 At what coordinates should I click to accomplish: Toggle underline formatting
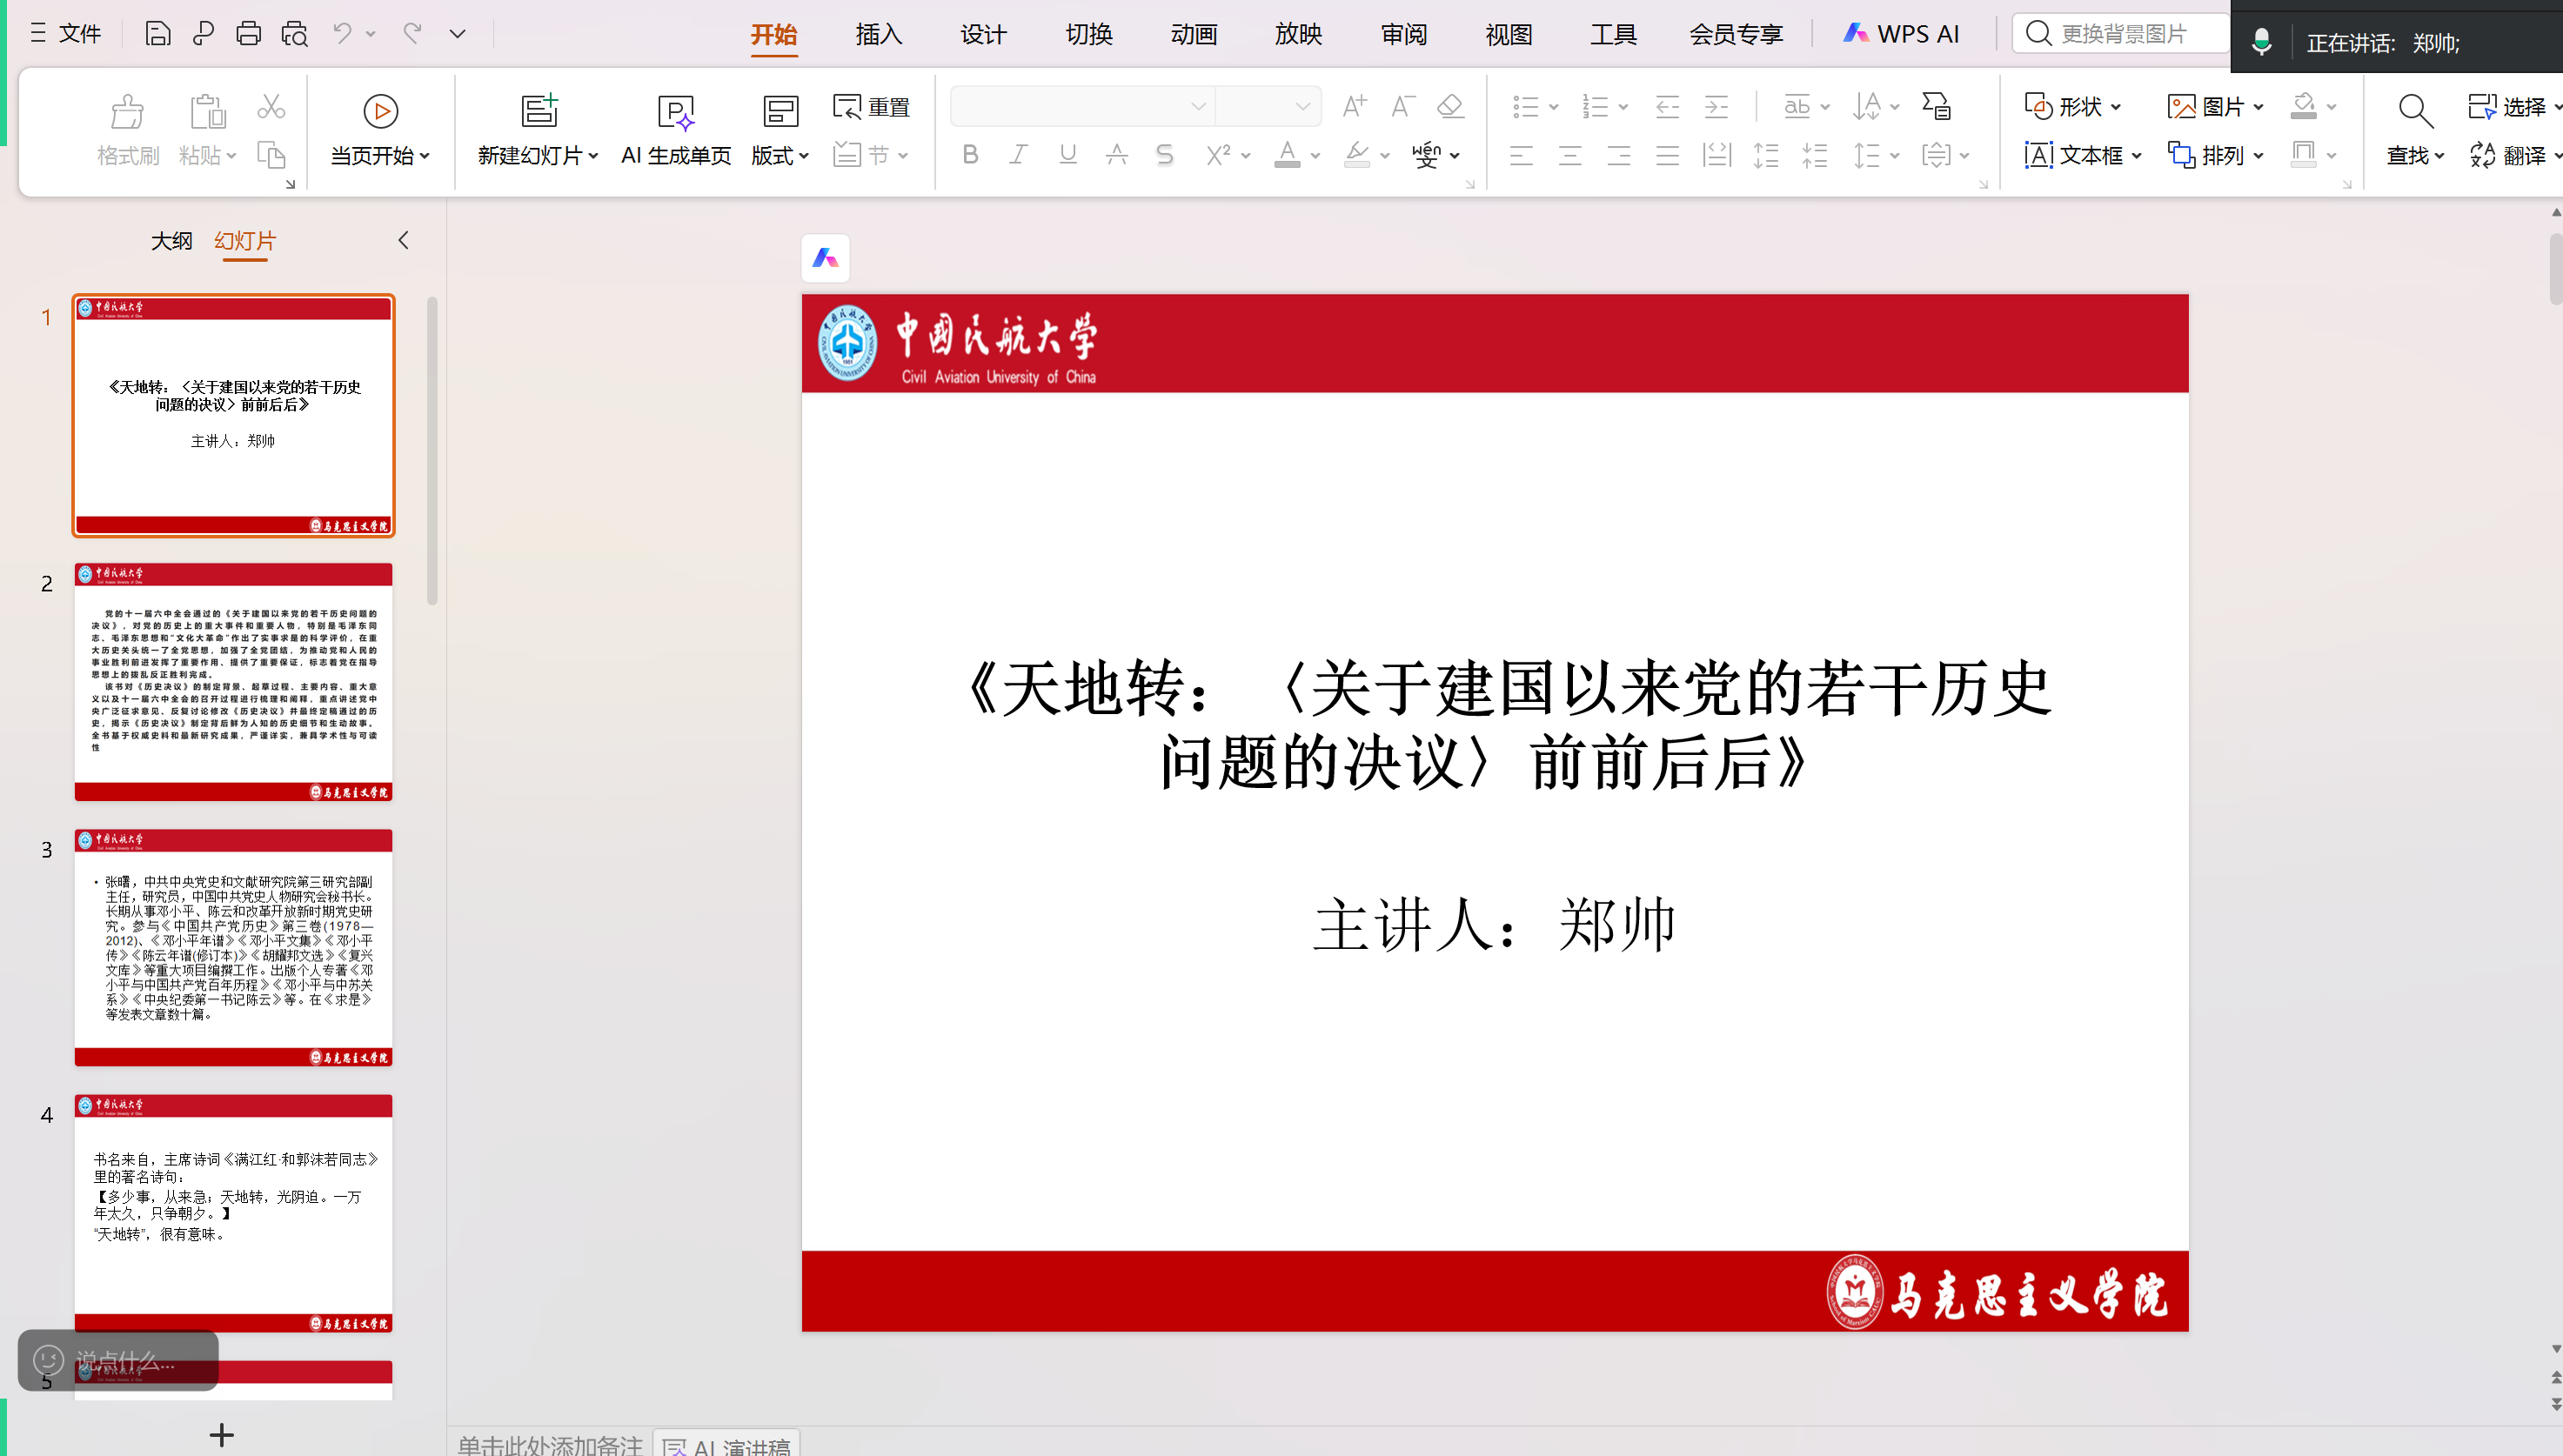pos(1067,155)
